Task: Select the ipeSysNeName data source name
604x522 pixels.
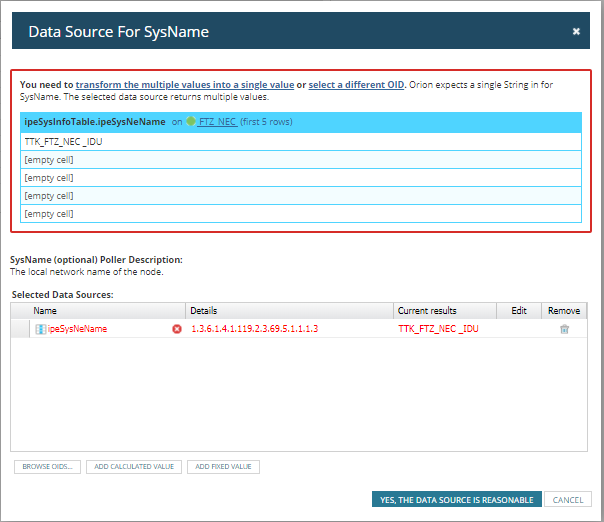Action: point(77,329)
